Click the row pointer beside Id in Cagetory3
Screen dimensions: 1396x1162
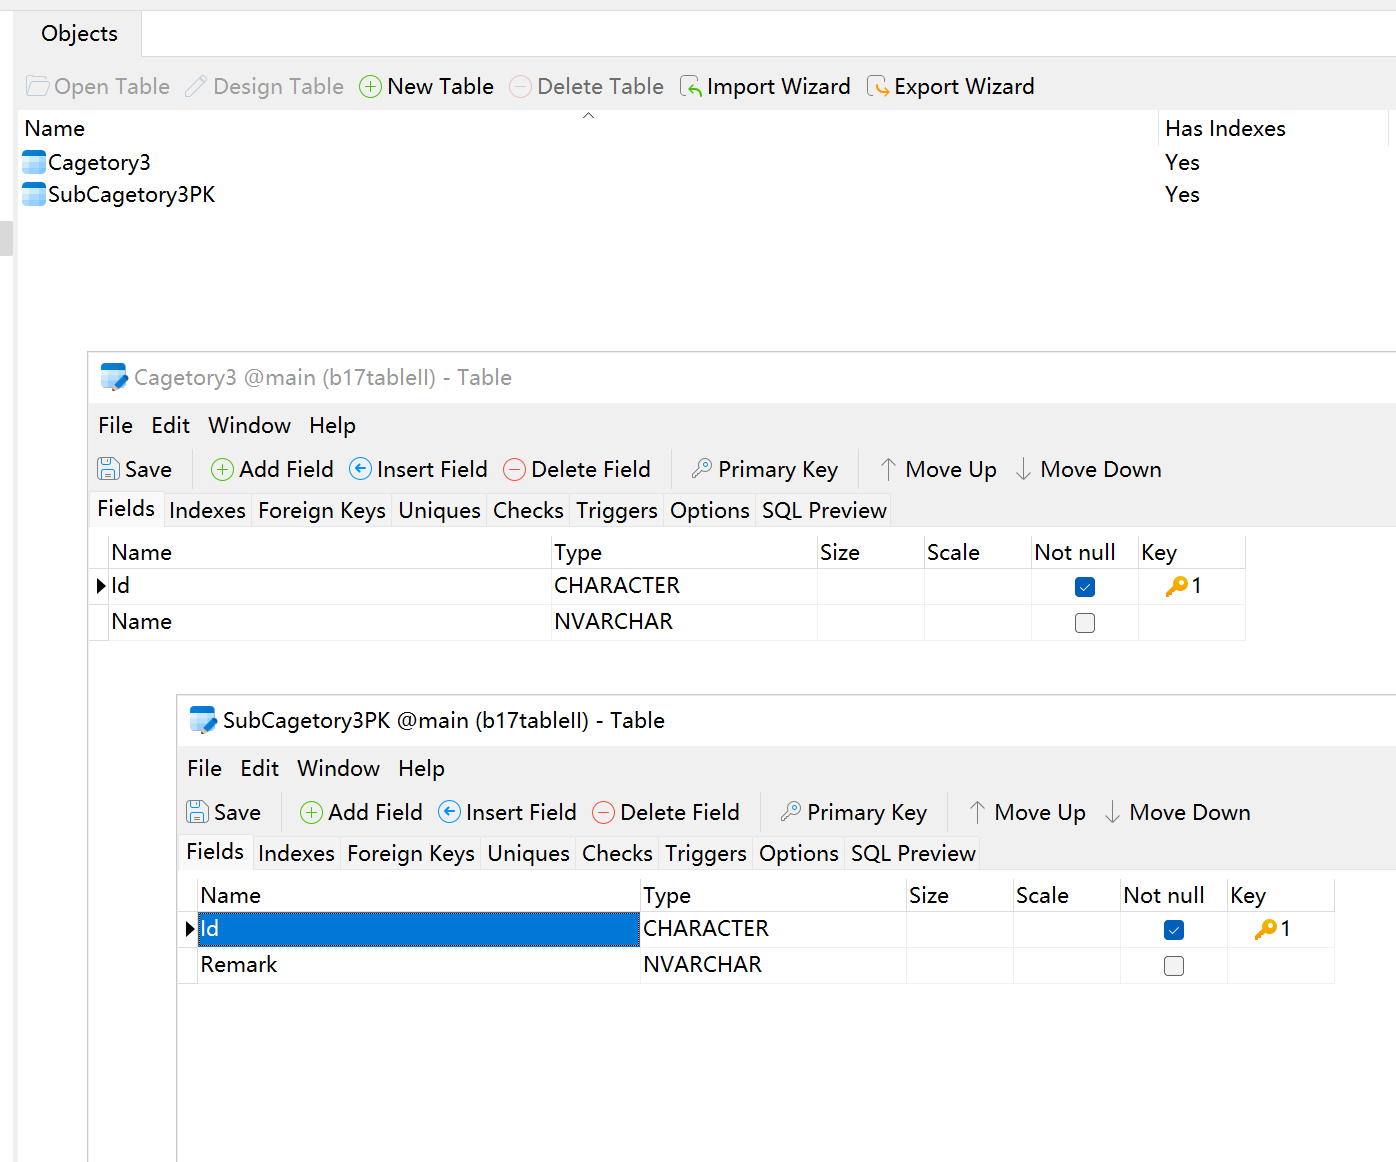(x=100, y=586)
